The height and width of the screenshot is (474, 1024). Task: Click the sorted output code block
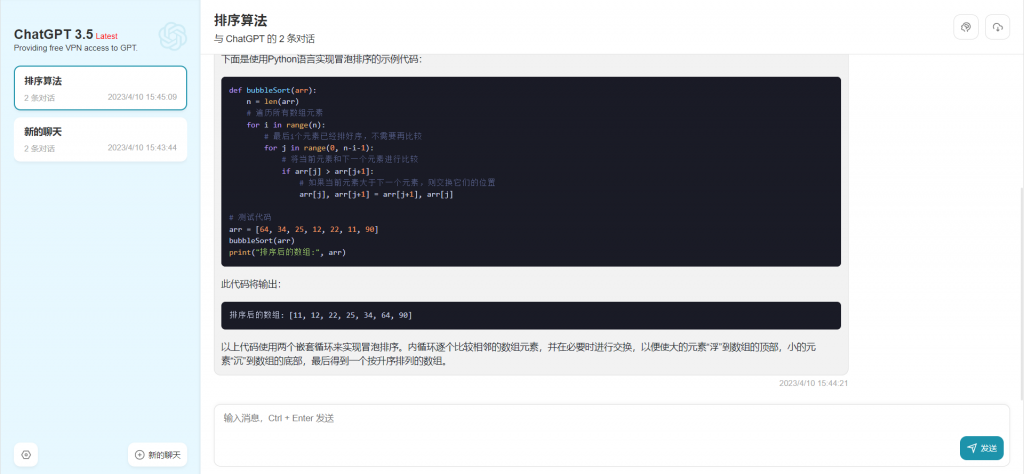click(531, 315)
